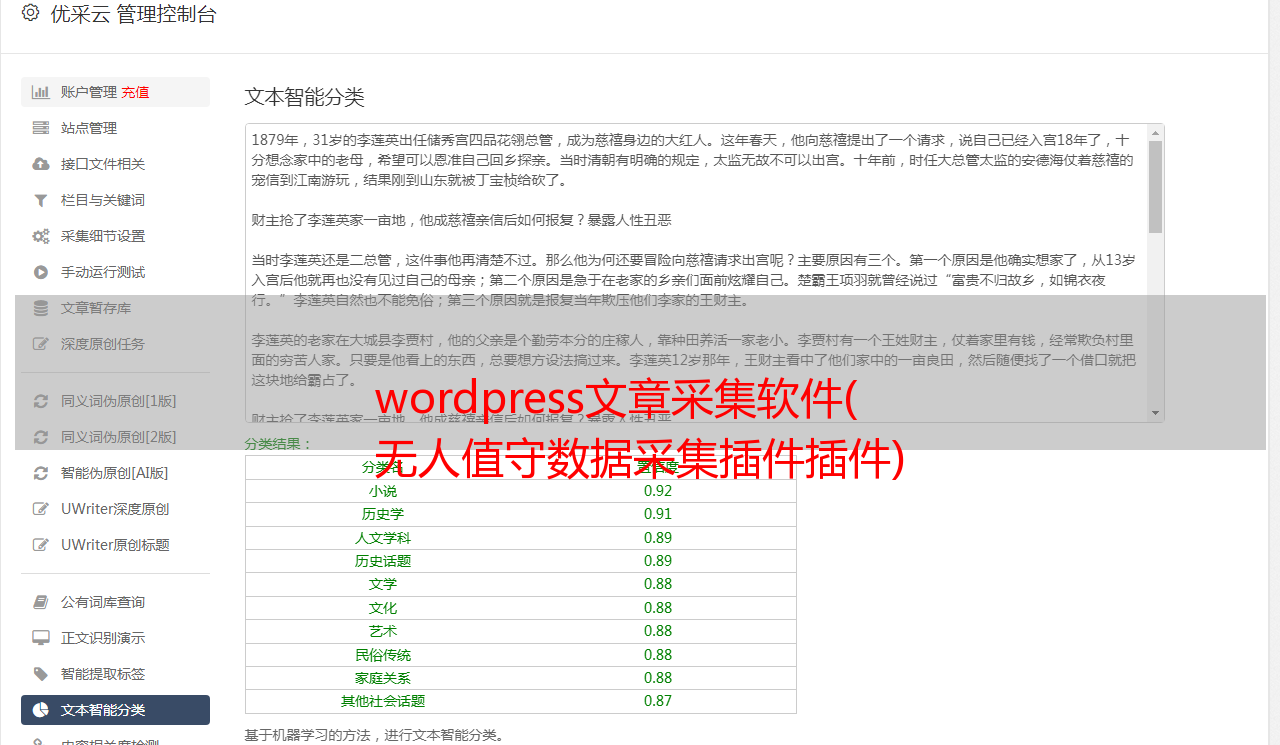Screen dimensions: 1280x745
Task: Click refresh icon for 同义词伪原创[2版]
Action: [41, 437]
